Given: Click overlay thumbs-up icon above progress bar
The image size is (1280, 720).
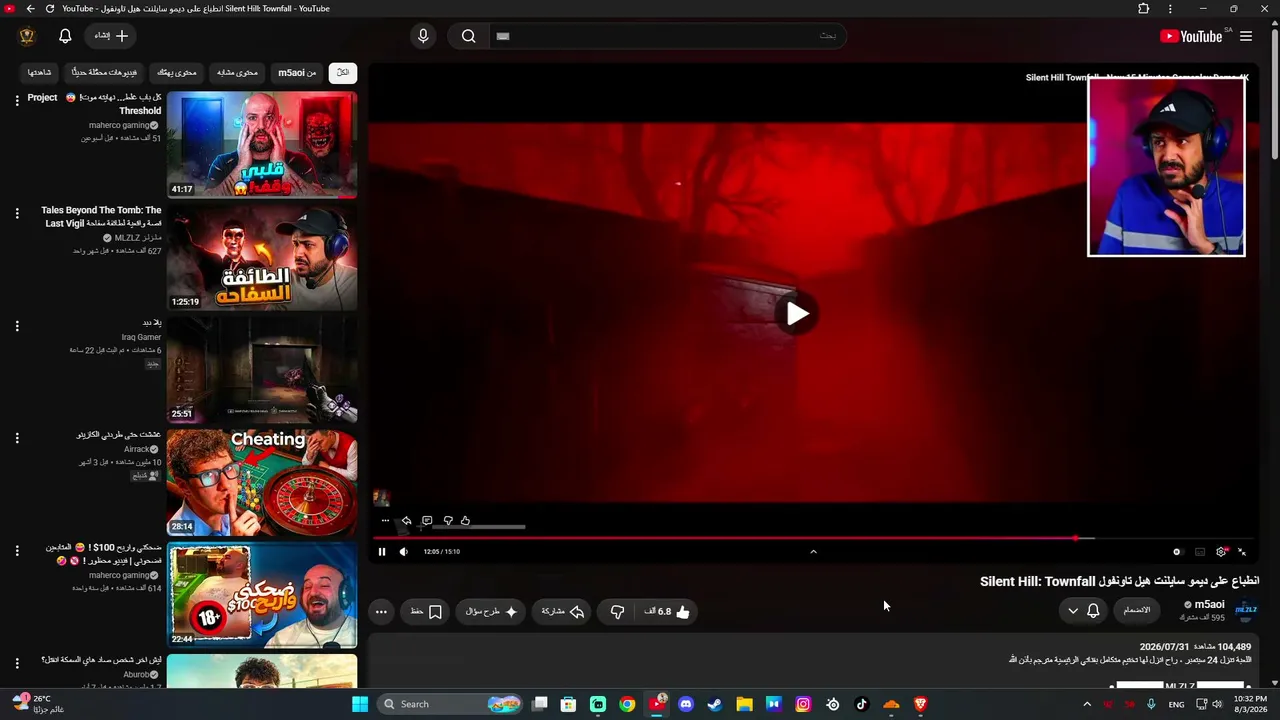Looking at the screenshot, I should (x=465, y=521).
